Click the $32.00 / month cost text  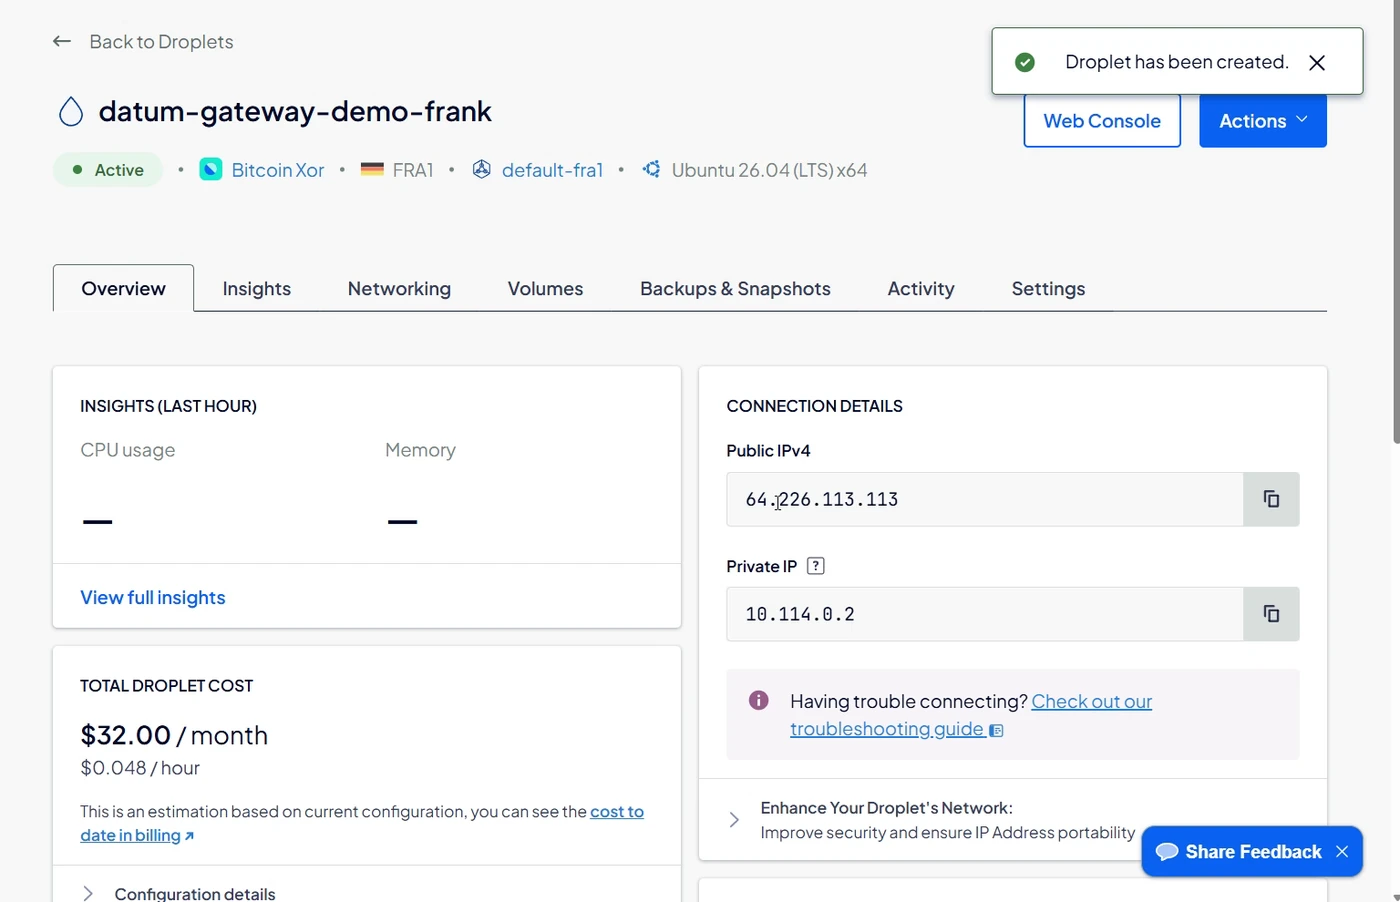[174, 735]
